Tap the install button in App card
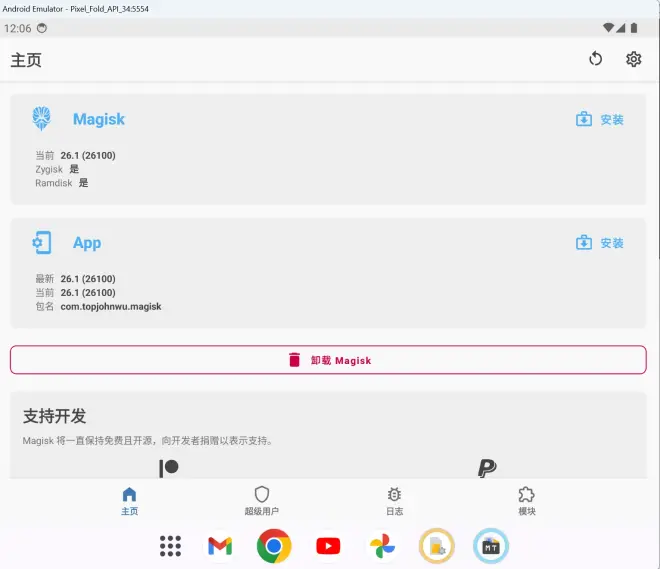Viewport: 660px width, 569px height. (600, 243)
